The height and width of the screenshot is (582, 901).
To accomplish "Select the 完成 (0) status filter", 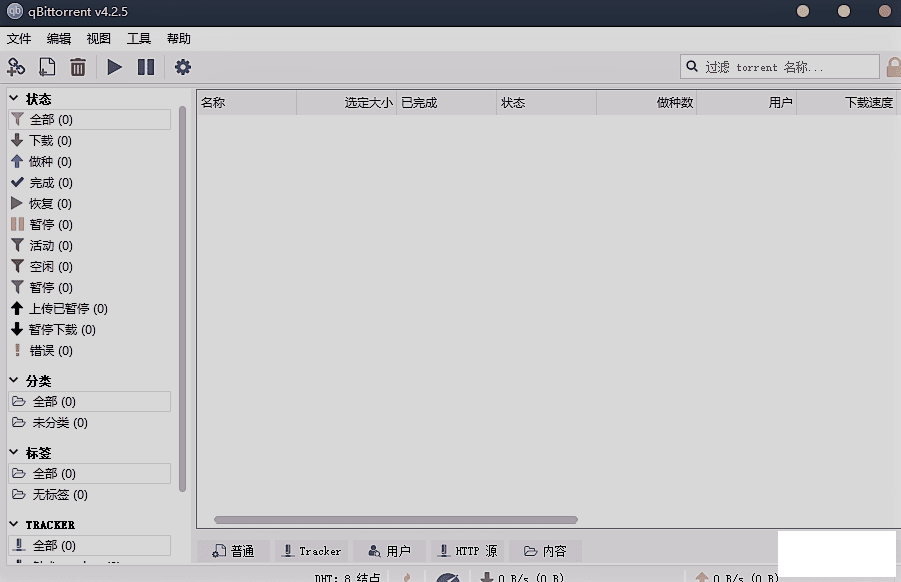I will tap(90, 183).
